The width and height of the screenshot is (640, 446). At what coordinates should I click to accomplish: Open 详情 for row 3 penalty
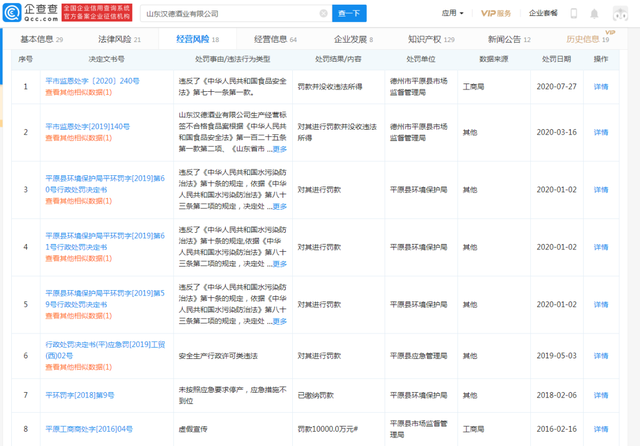(601, 190)
